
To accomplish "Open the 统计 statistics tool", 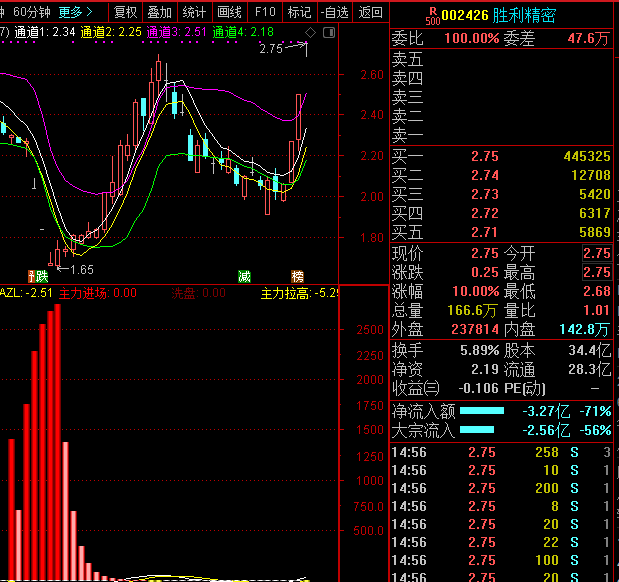I will coord(194,12).
